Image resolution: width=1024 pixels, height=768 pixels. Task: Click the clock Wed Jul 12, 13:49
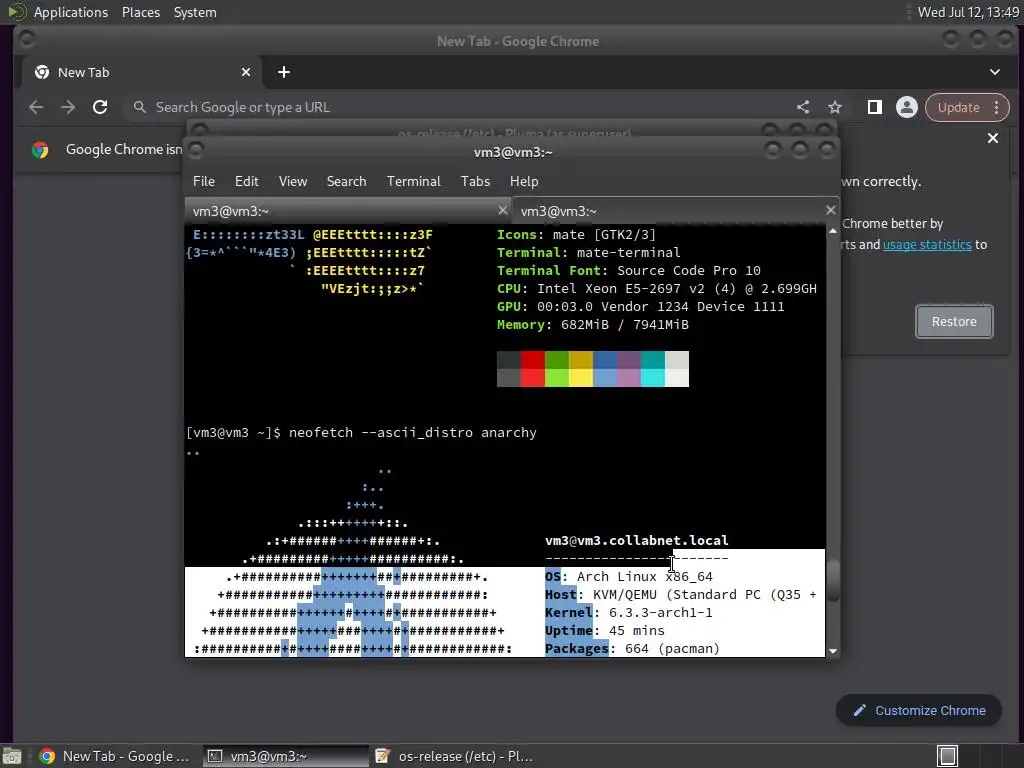click(968, 12)
